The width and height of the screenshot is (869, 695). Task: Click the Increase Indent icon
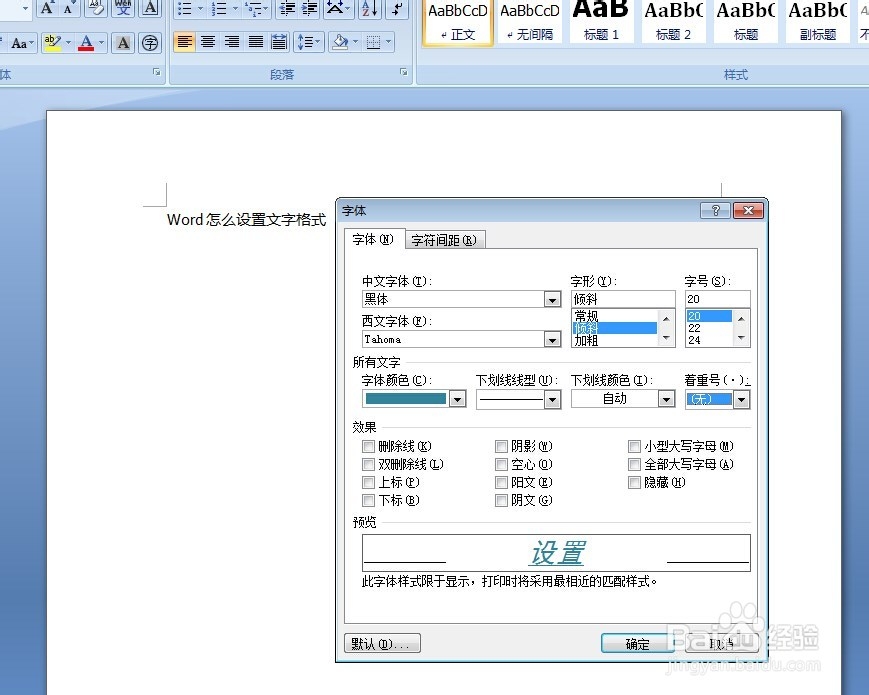pos(309,8)
